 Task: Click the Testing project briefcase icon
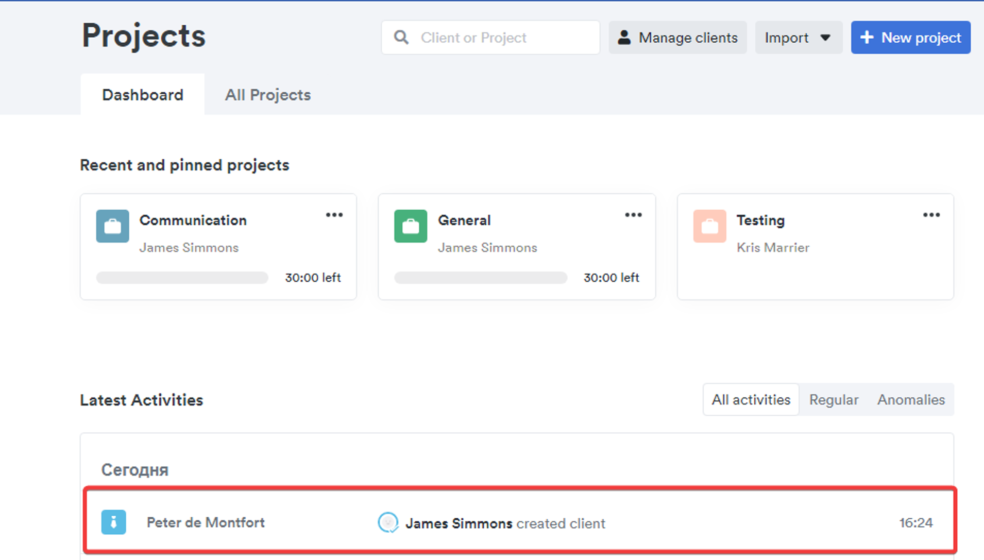(x=710, y=226)
